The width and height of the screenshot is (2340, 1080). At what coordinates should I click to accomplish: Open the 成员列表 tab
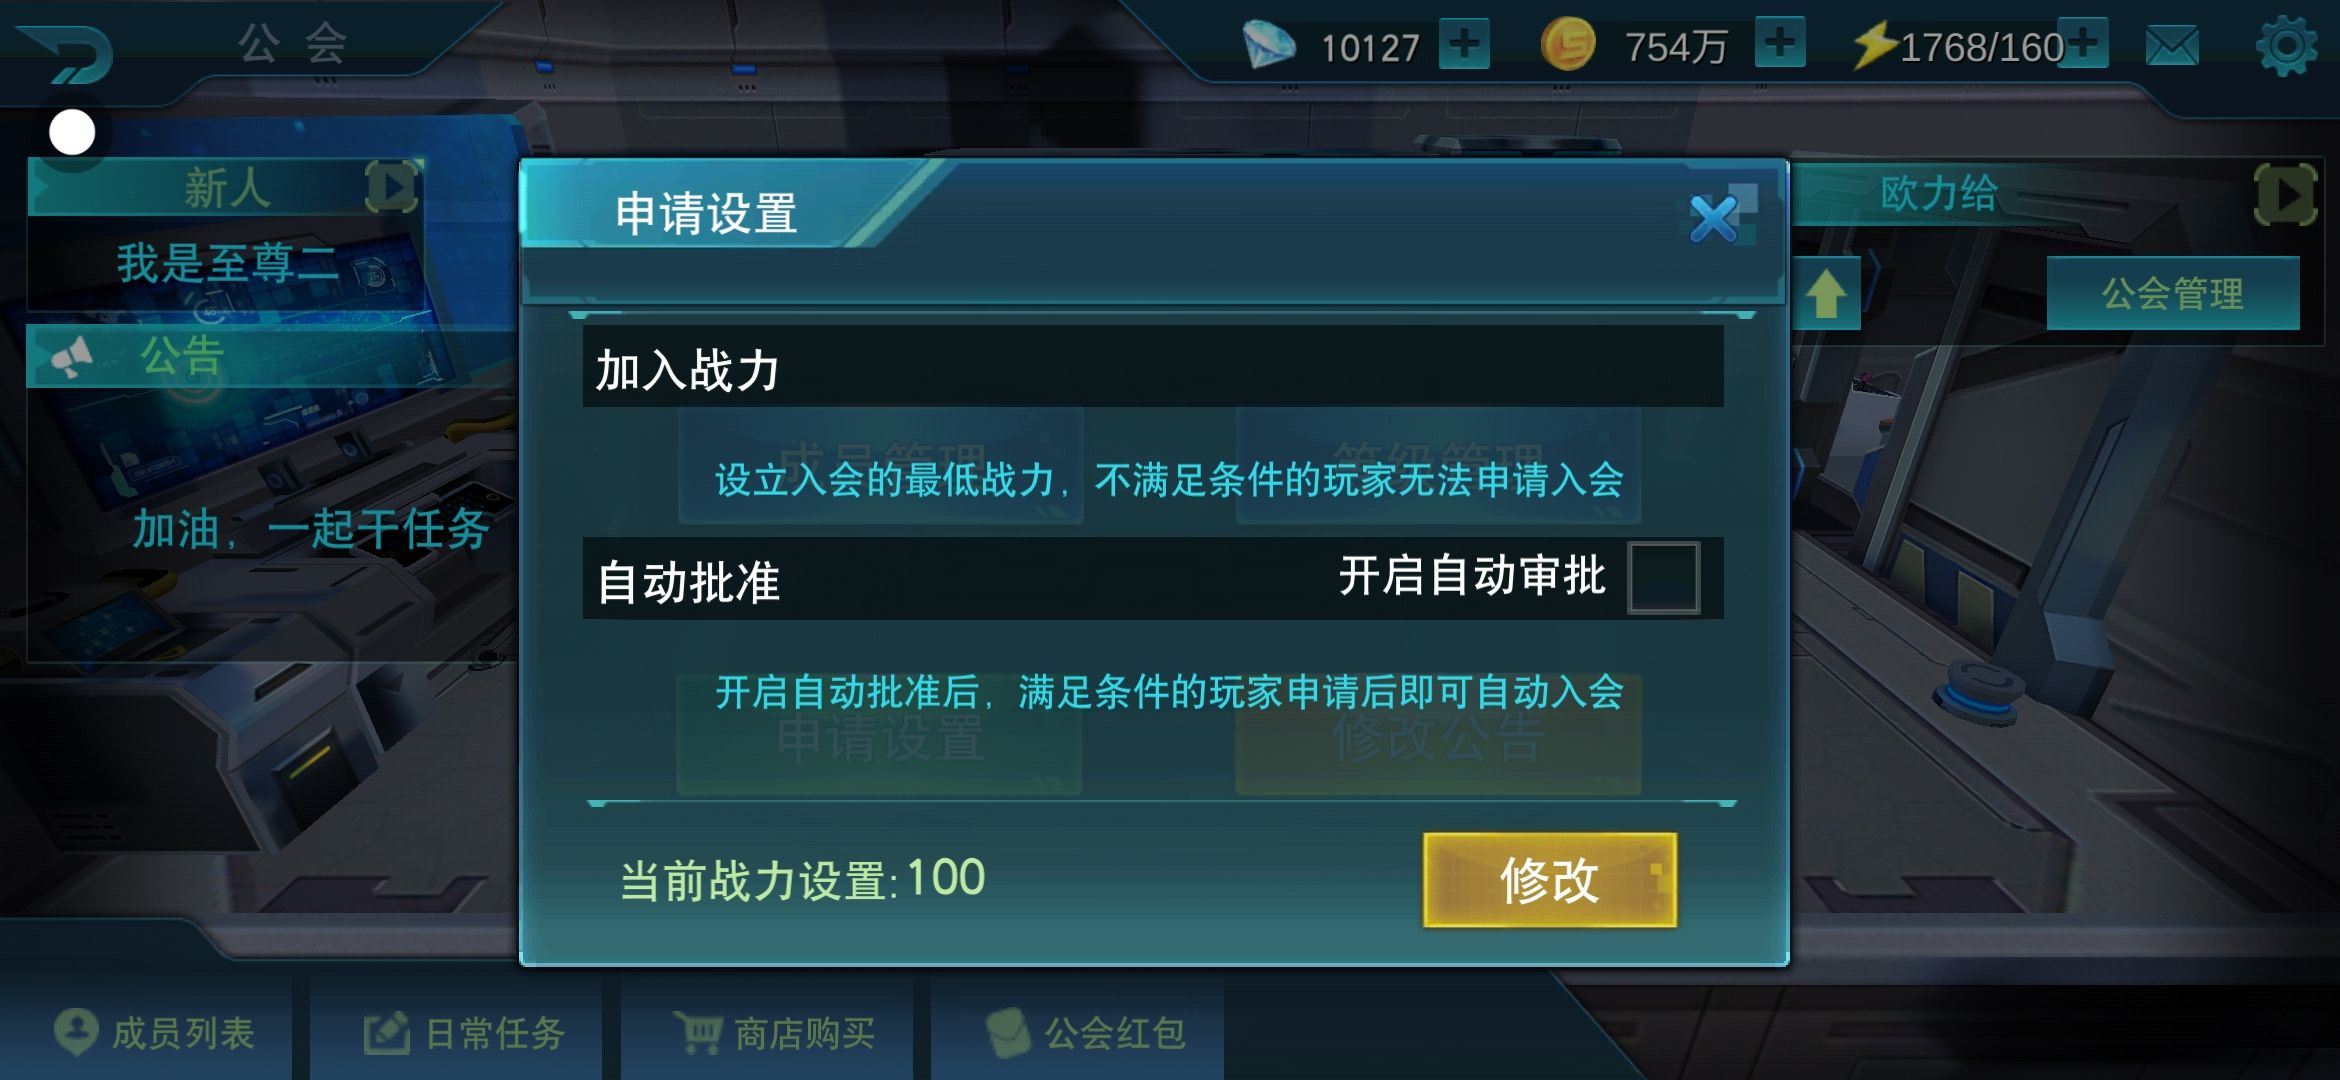156,1033
